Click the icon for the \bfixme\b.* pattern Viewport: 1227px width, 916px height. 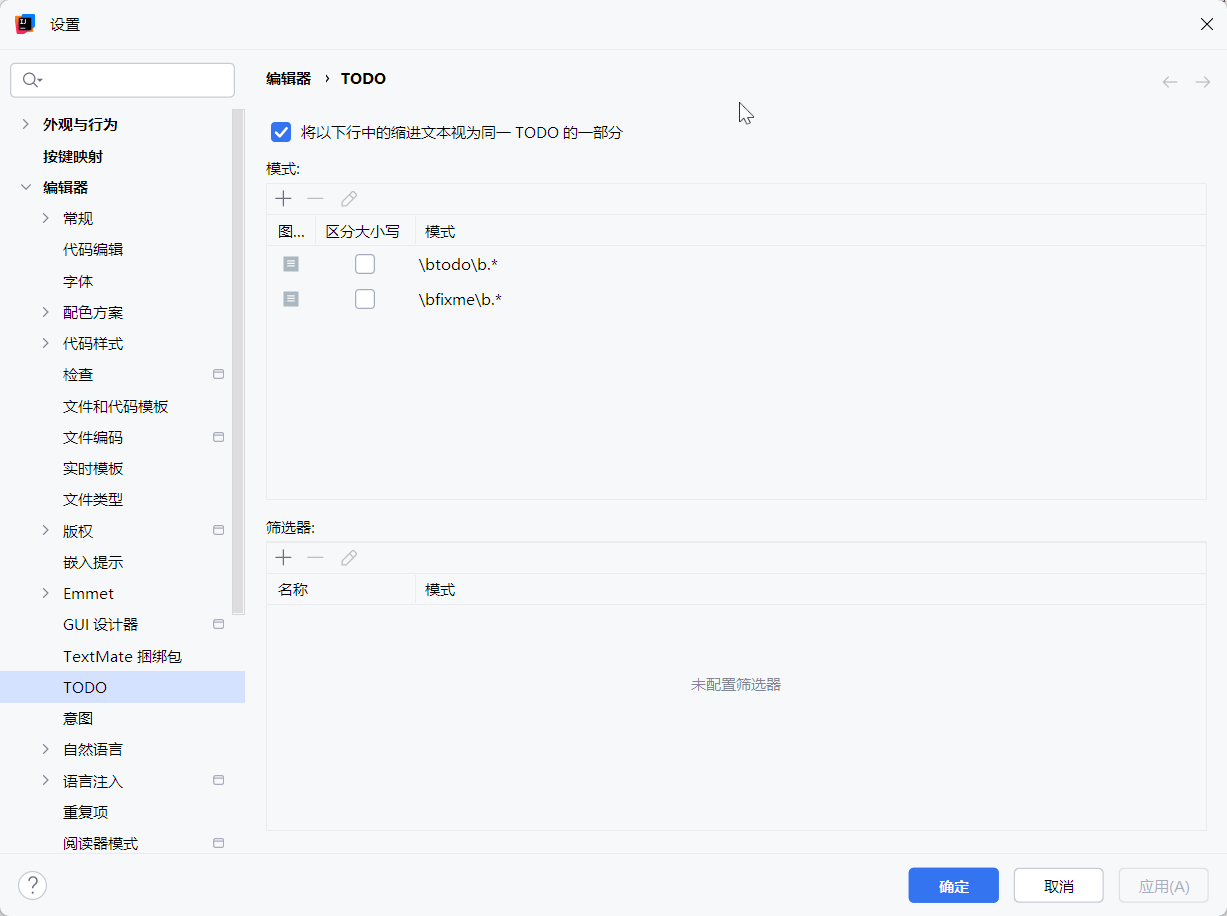click(x=291, y=299)
